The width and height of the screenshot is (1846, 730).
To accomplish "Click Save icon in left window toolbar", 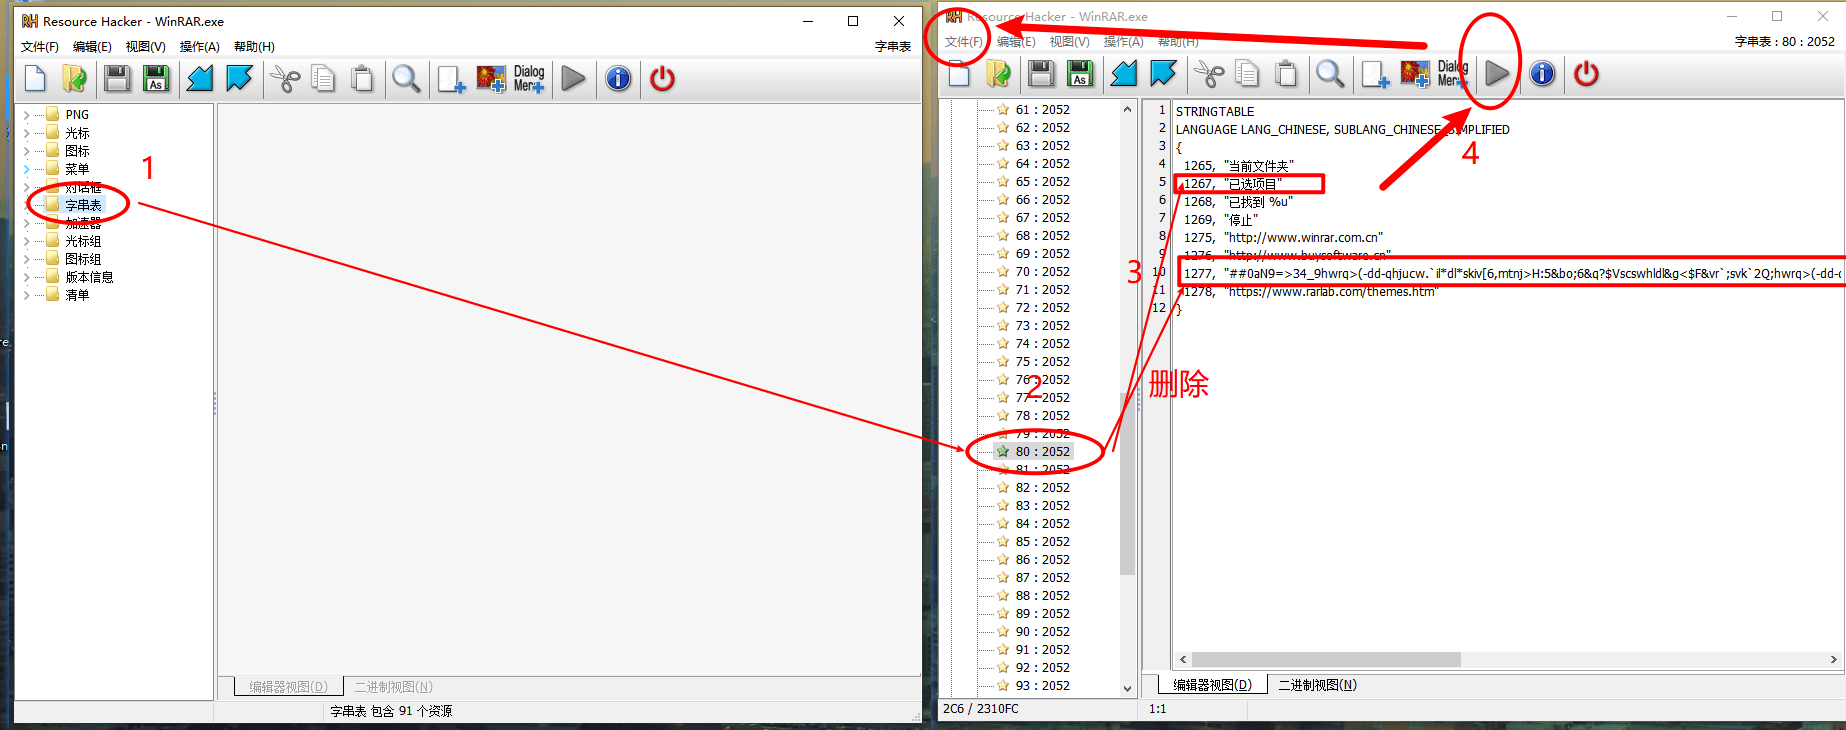I will coord(117,78).
